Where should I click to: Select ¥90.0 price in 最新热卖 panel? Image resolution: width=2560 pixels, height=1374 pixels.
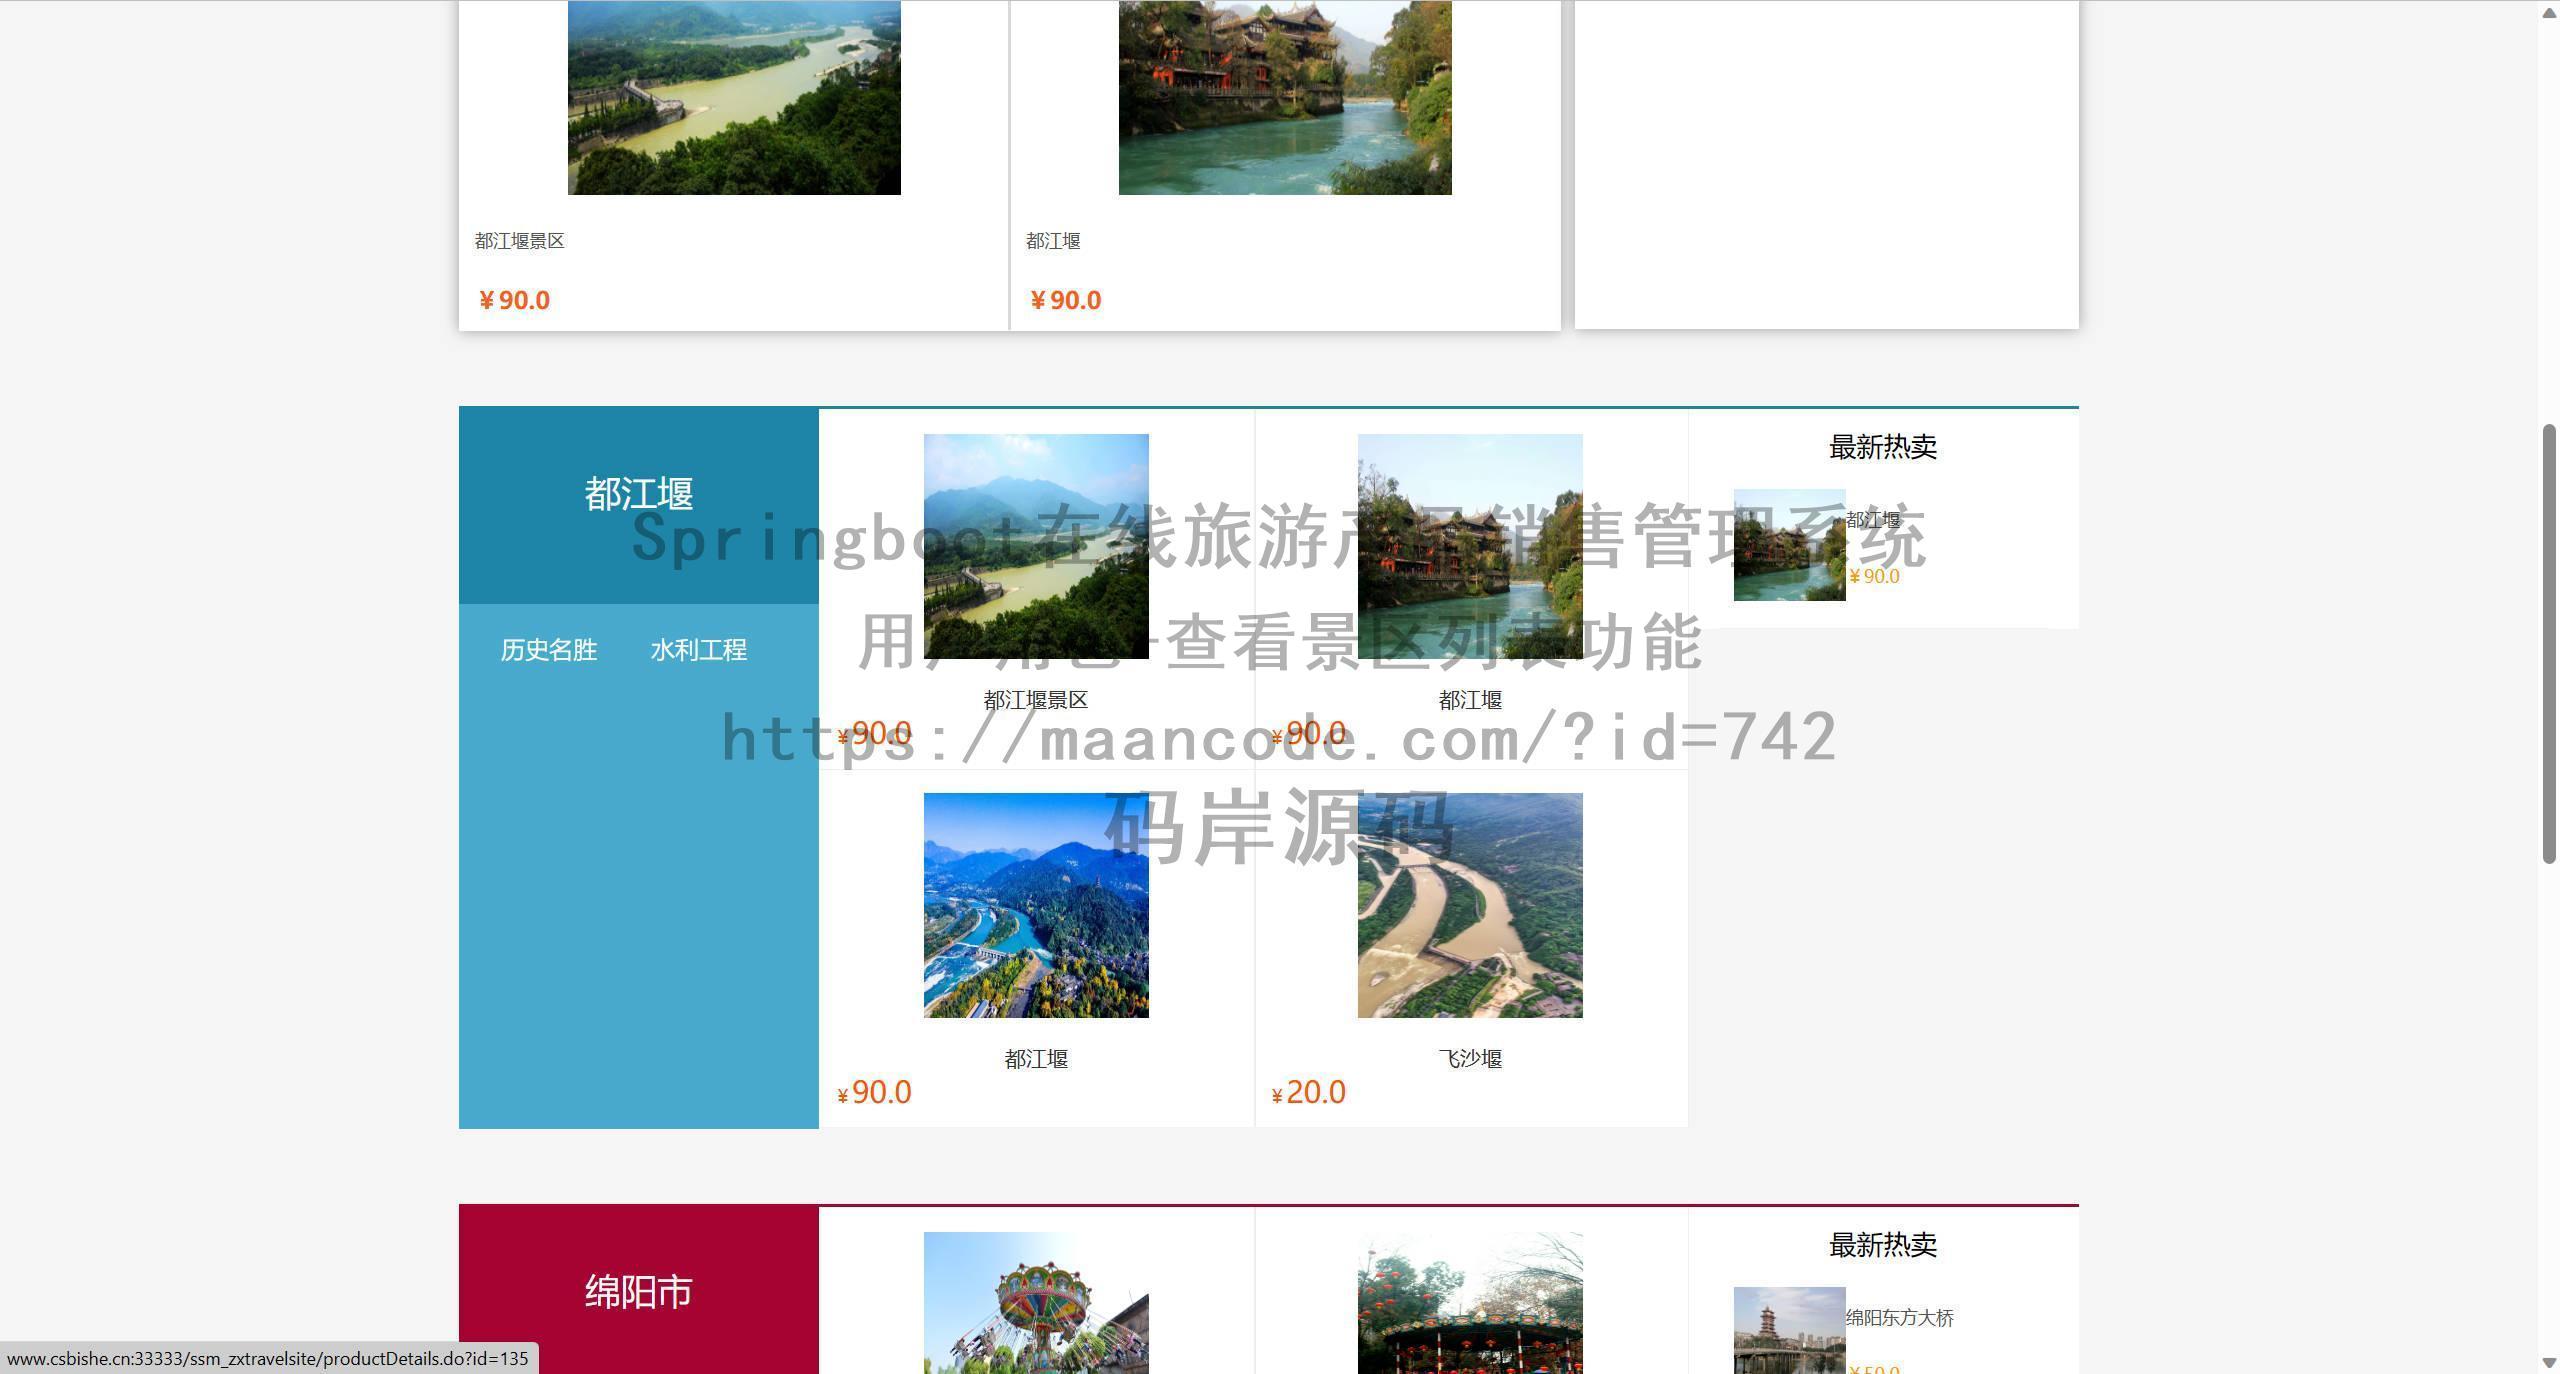pyautogui.click(x=1874, y=576)
